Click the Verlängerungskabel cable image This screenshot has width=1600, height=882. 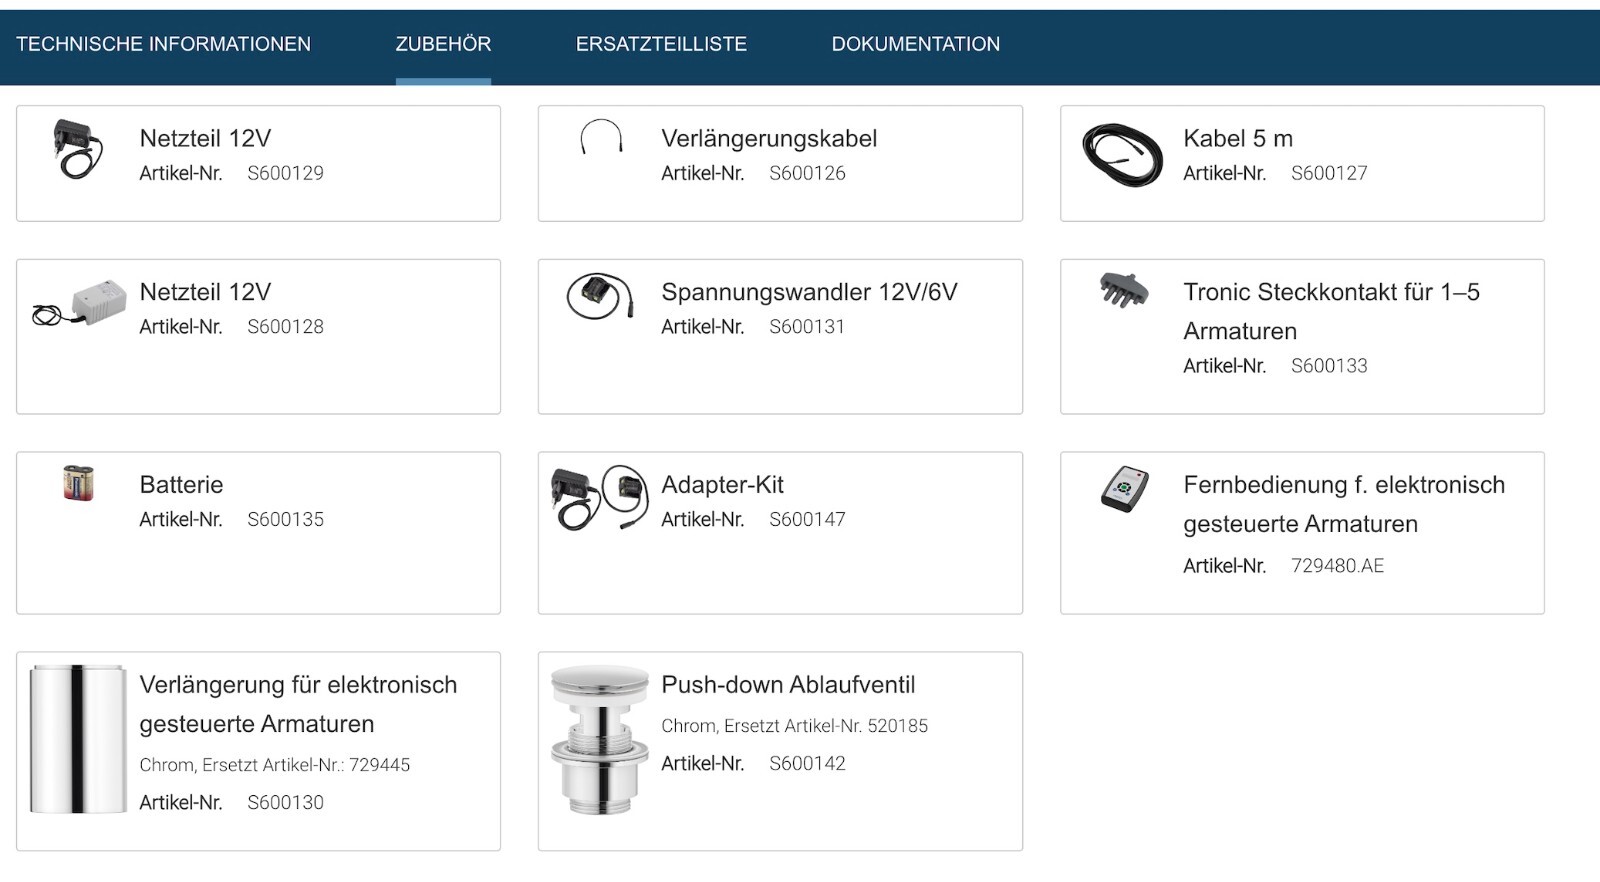(601, 136)
